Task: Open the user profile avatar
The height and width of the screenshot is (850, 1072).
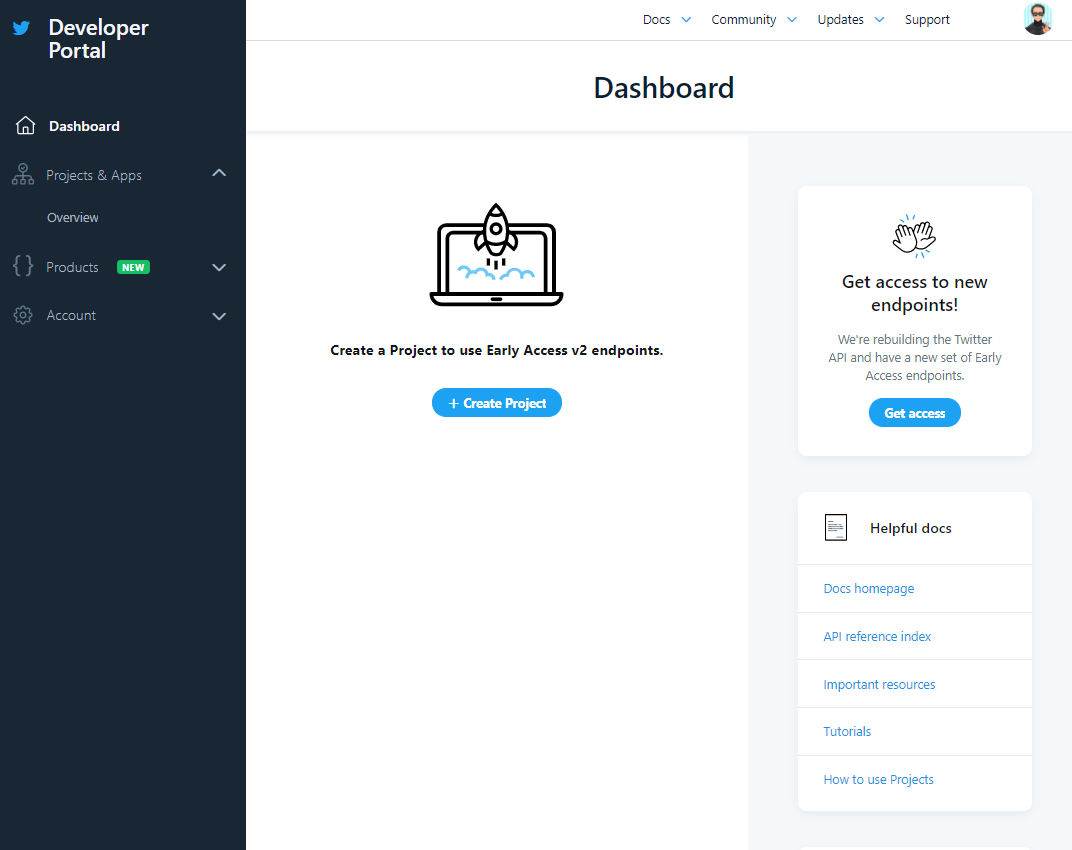Action: coord(1037,19)
